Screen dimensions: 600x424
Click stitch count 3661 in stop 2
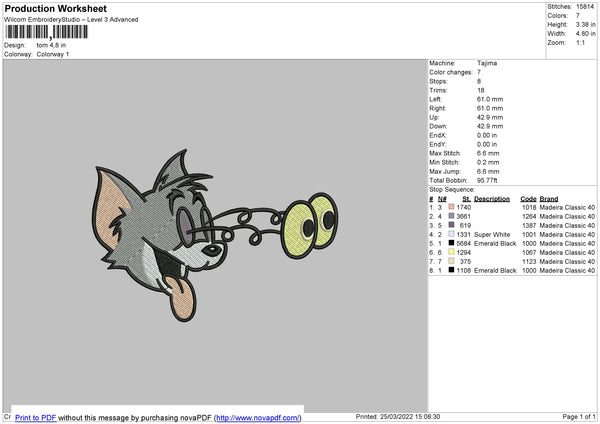click(463, 216)
